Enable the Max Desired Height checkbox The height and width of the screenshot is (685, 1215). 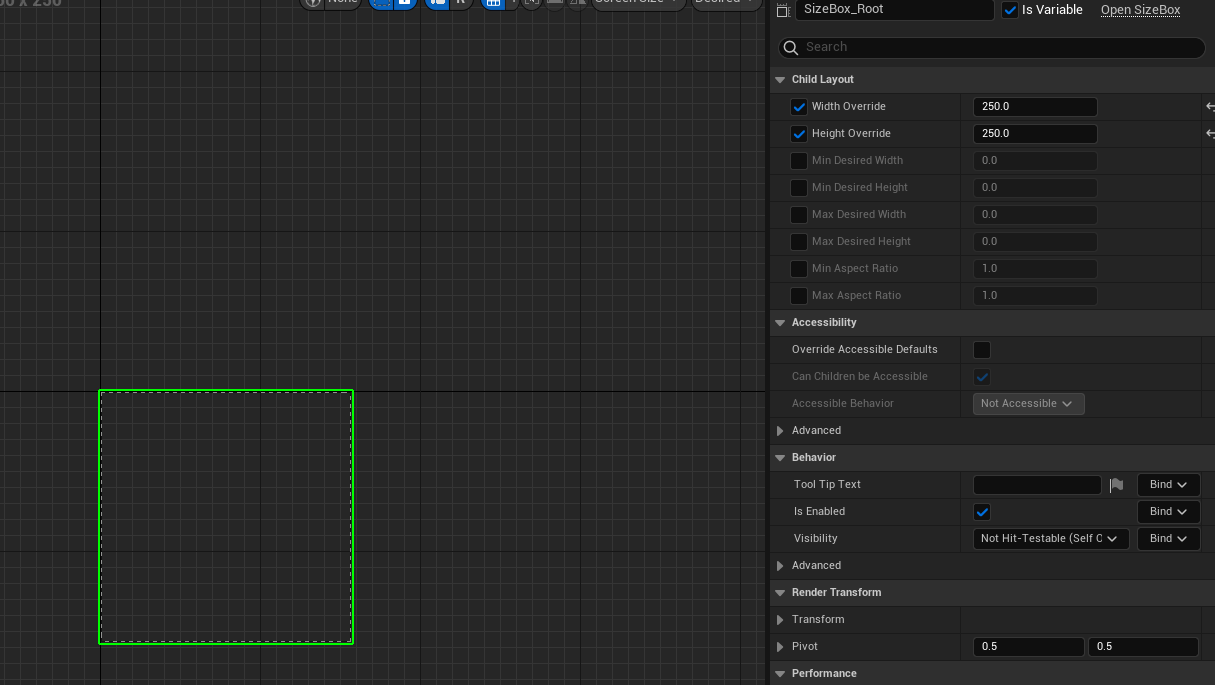pyautogui.click(x=799, y=242)
